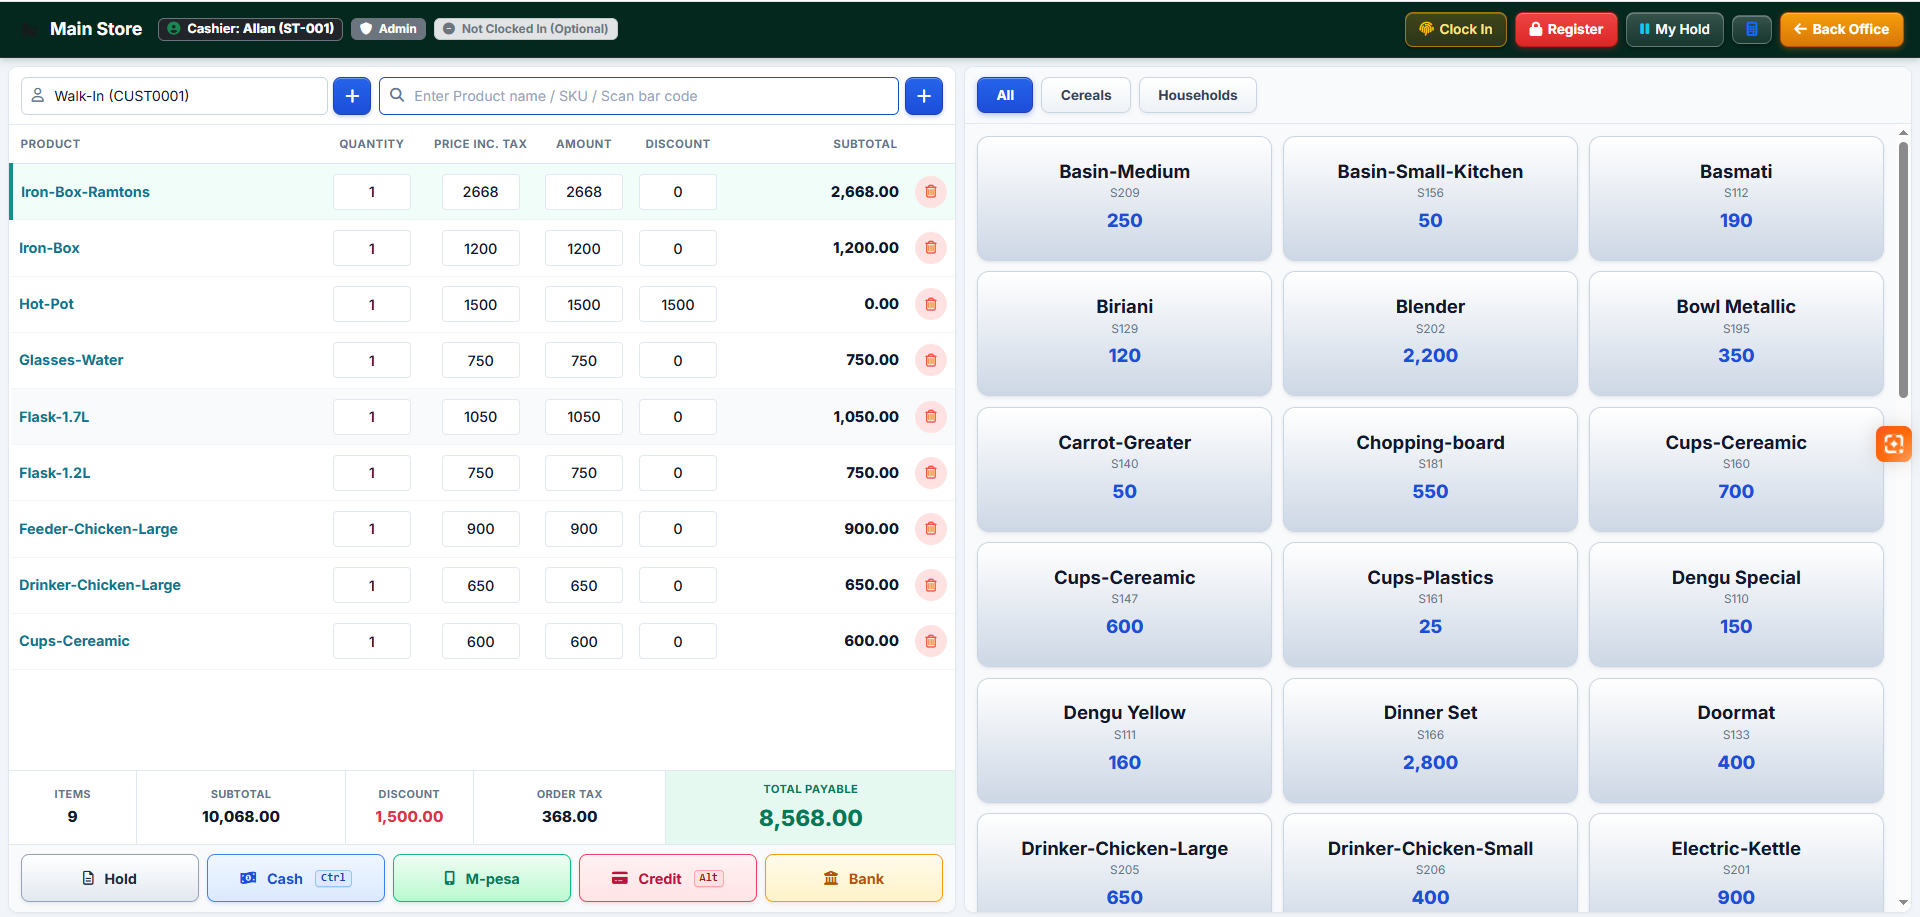Choose M-pesa payment method

click(x=482, y=878)
